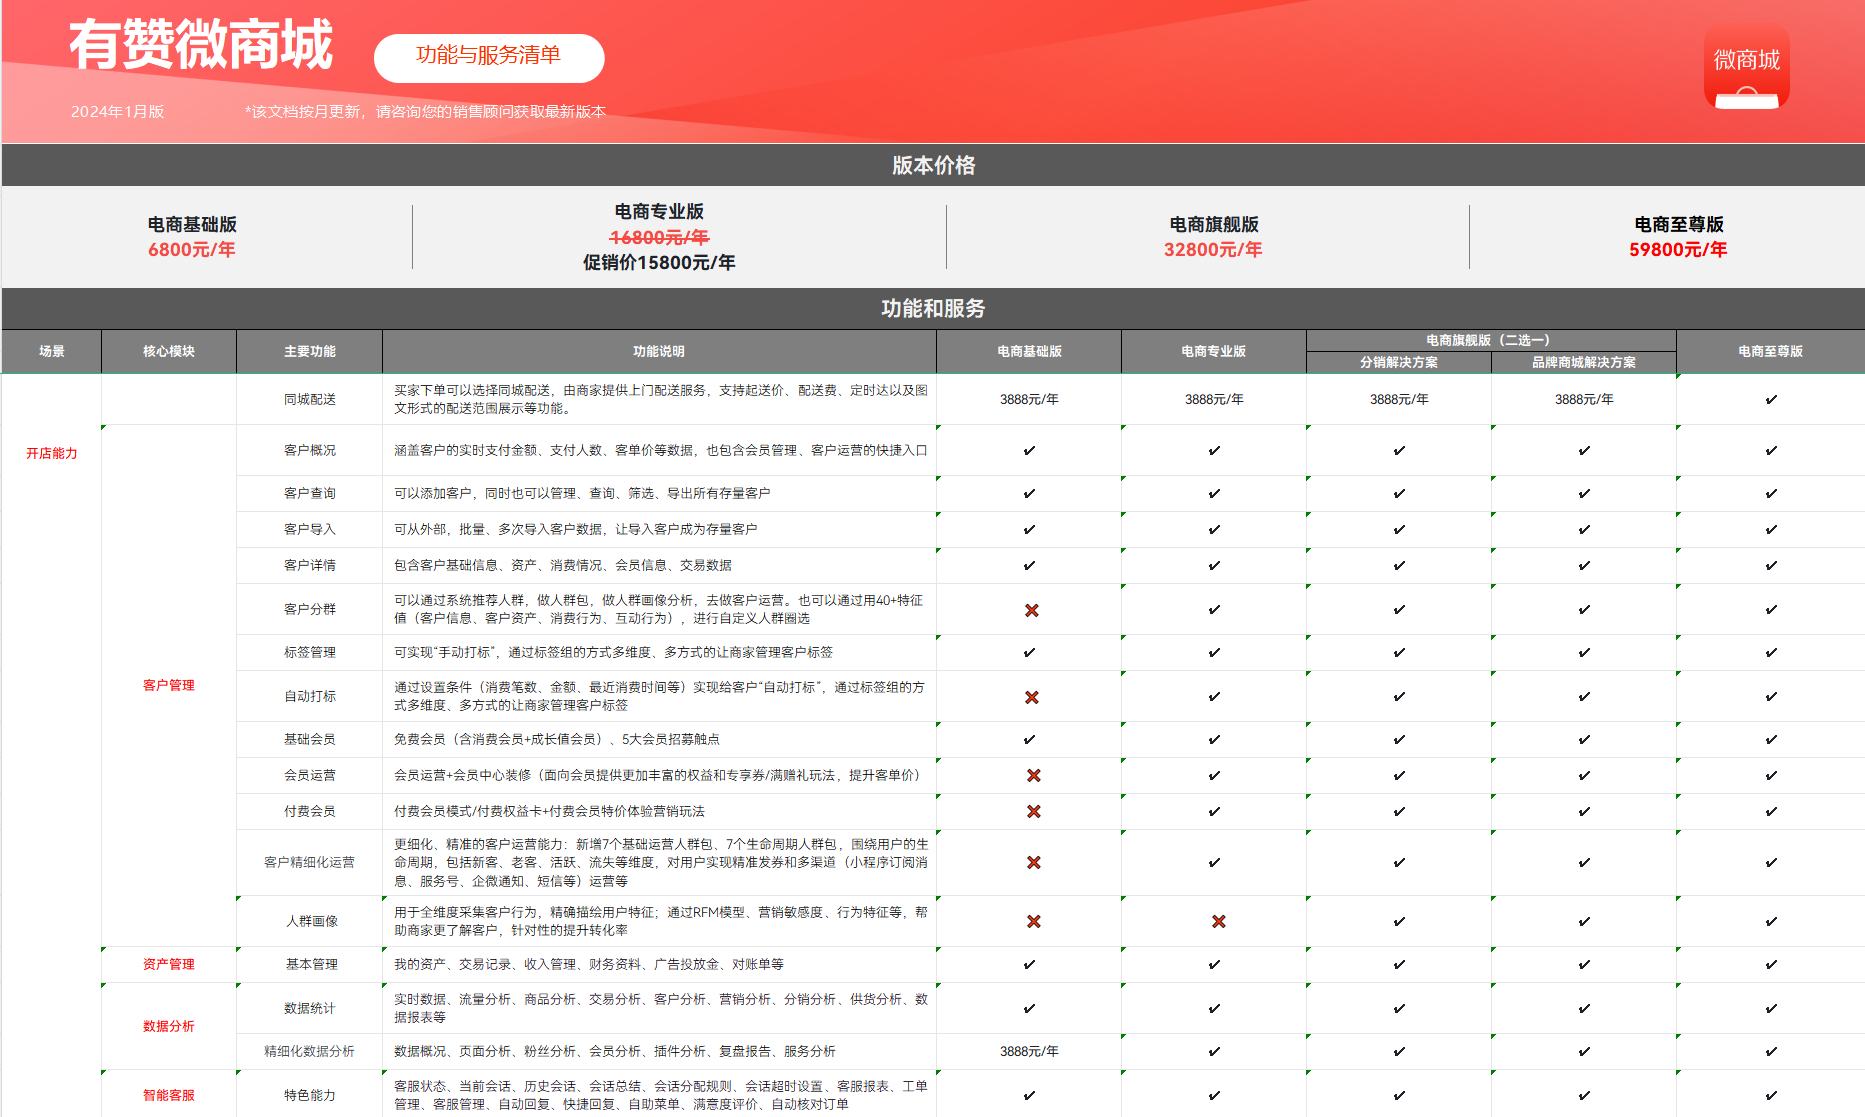Click red X for 人群画像 in 电商基础版
1865x1117 pixels.
(1034, 921)
